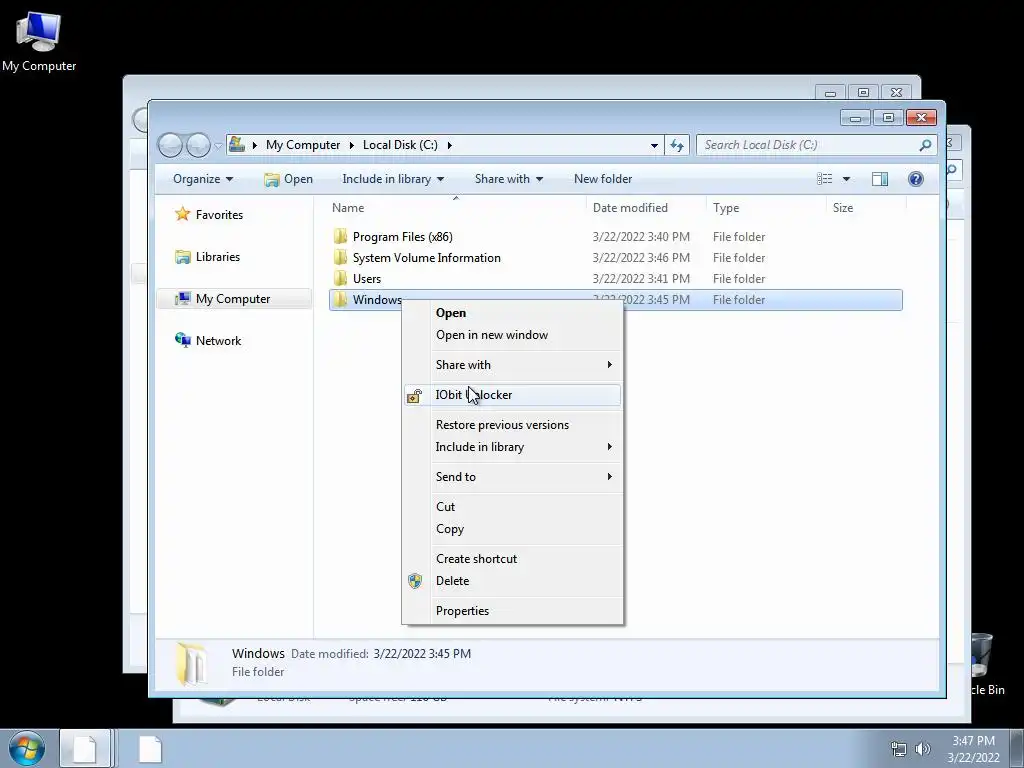Choose Cut from the context menu
Screen dimensions: 1024x768
click(513, 507)
